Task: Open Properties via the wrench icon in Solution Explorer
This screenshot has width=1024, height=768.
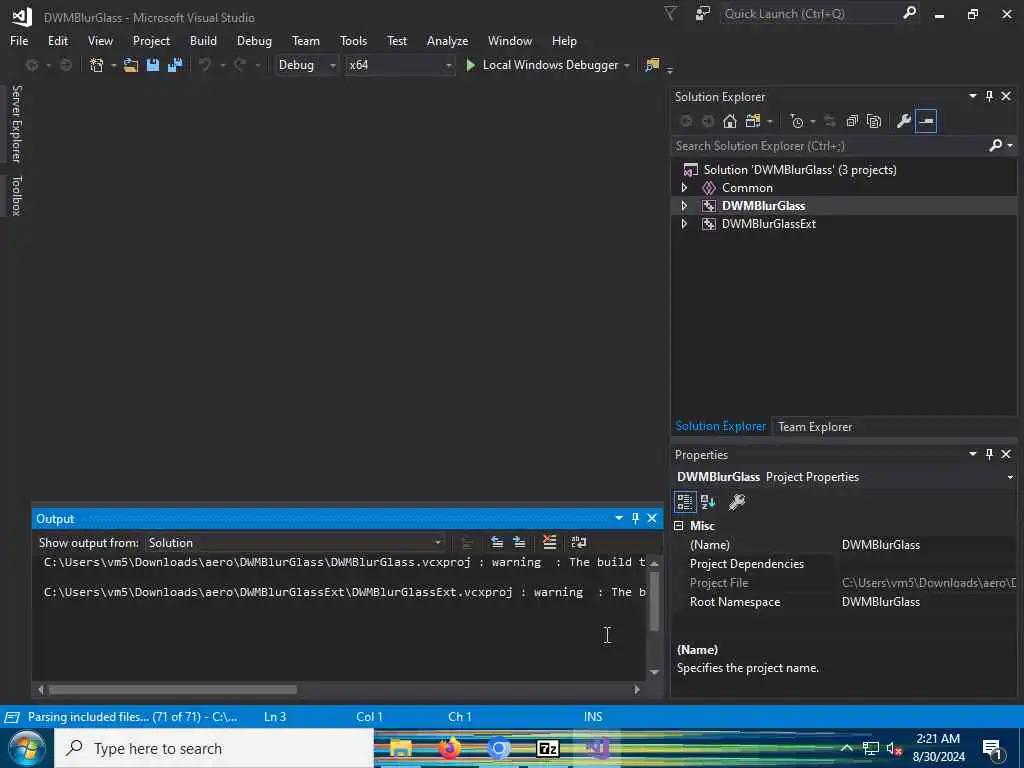Action: coord(904,121)
